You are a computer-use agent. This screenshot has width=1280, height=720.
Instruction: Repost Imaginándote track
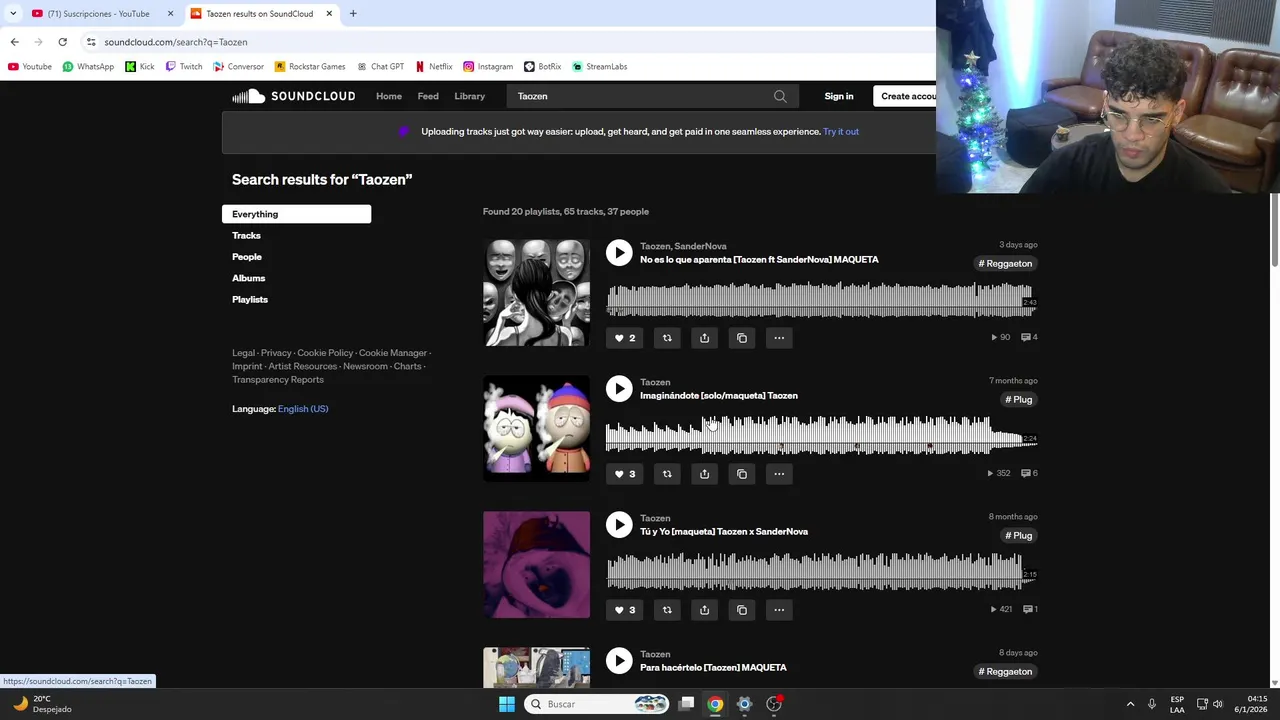point(667,474)
